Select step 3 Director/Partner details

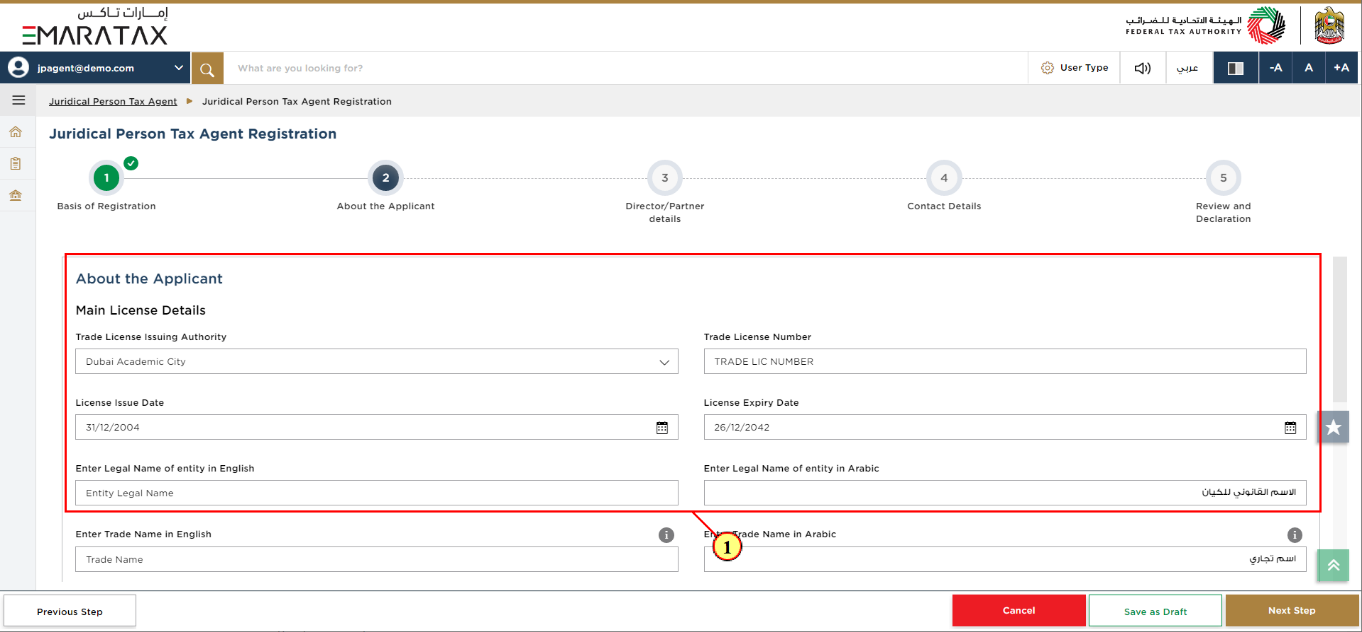coord(664,178)
